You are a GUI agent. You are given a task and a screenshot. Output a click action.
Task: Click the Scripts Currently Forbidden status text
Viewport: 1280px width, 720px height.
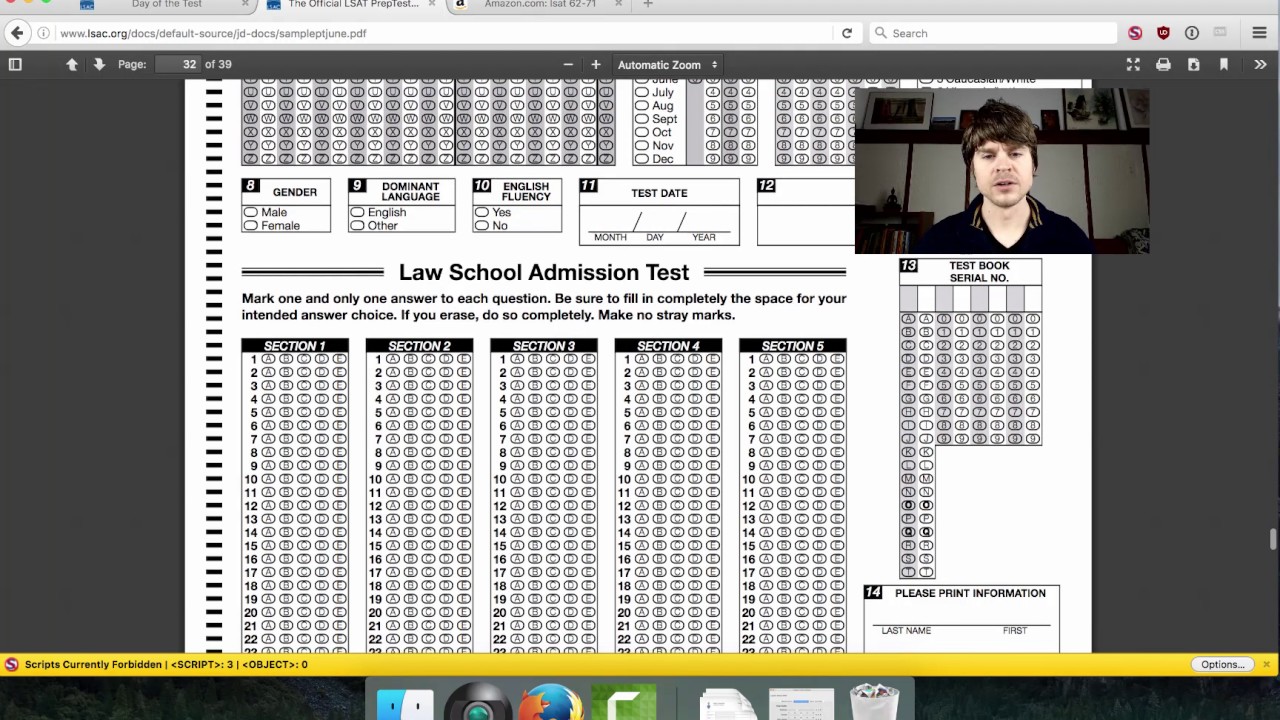[166, 664]
